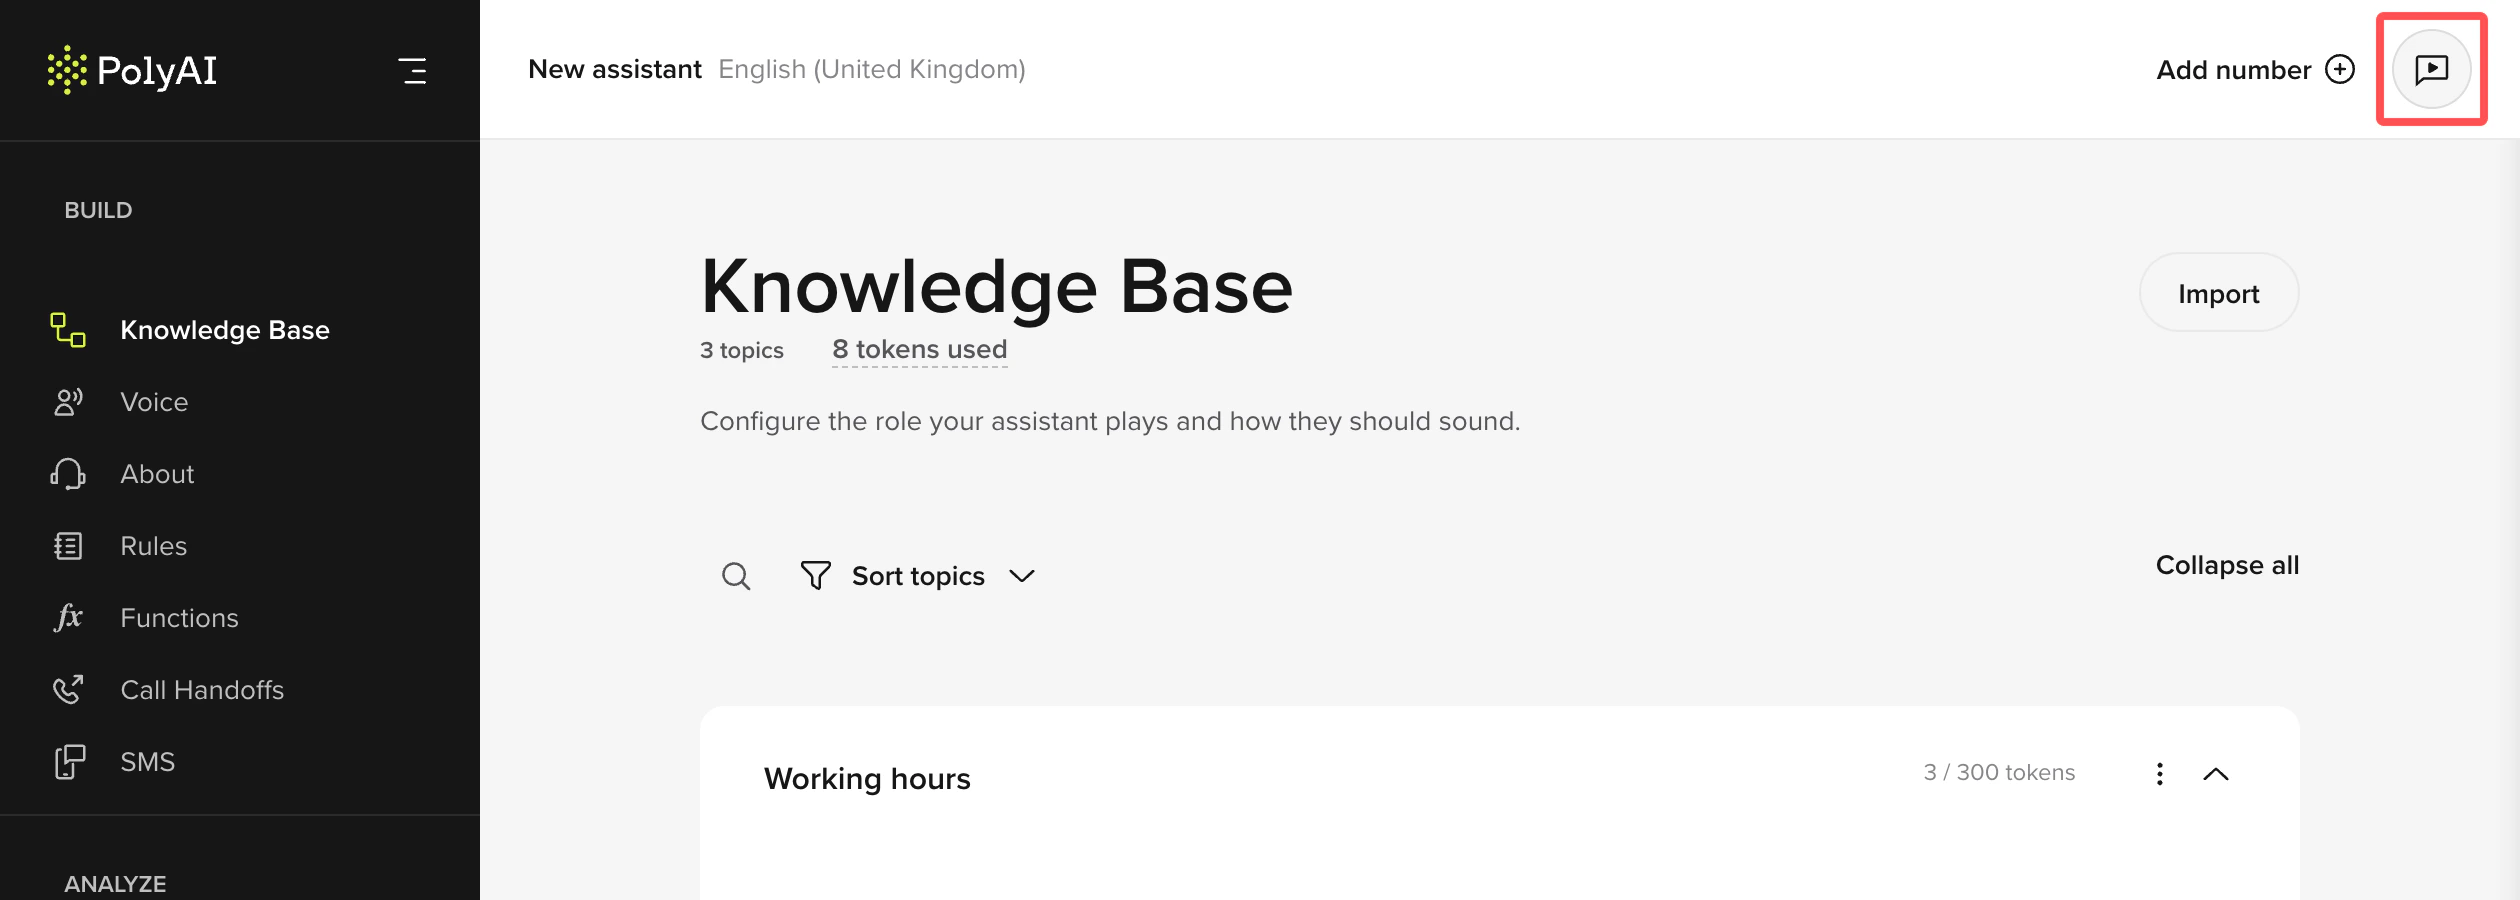Click Collapse all

coord(2227,565)
